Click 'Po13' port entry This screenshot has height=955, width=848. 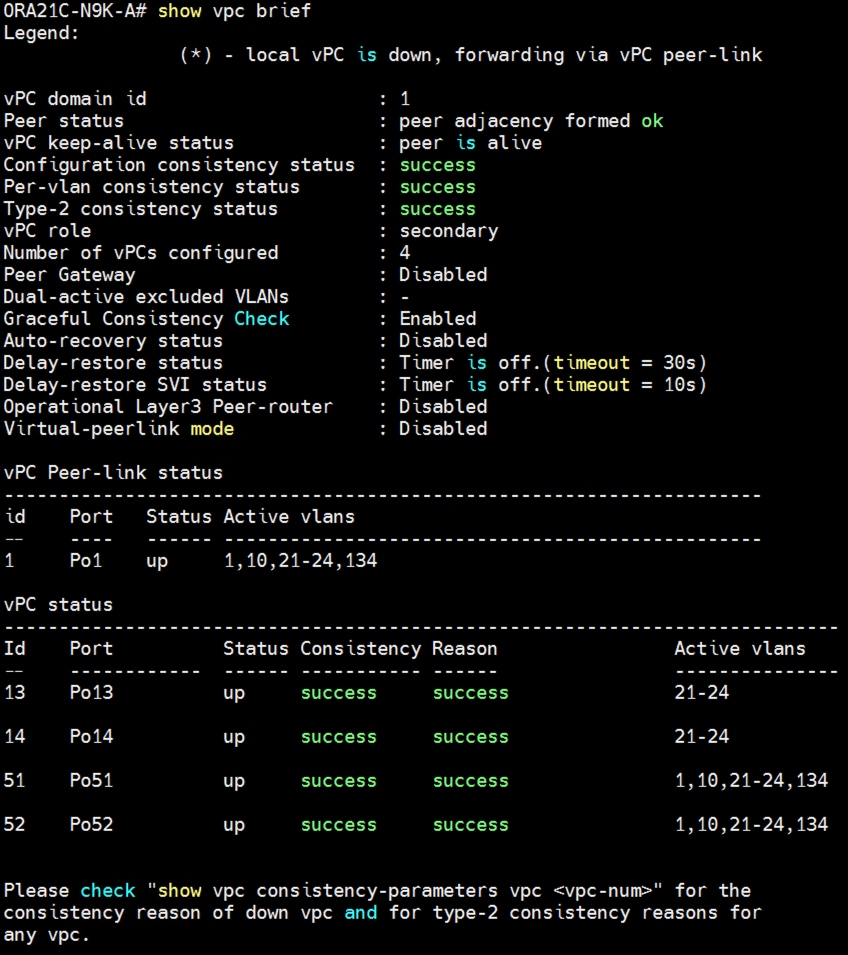91,693
